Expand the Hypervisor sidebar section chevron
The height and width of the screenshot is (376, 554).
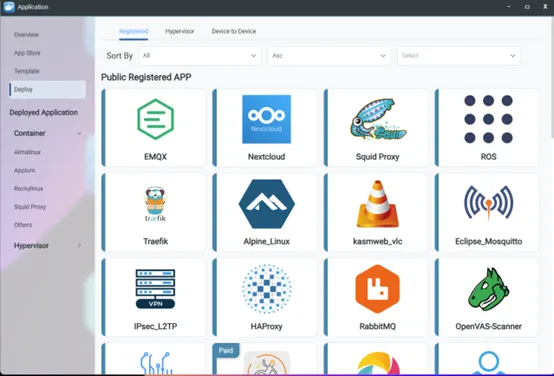point(79,246)
